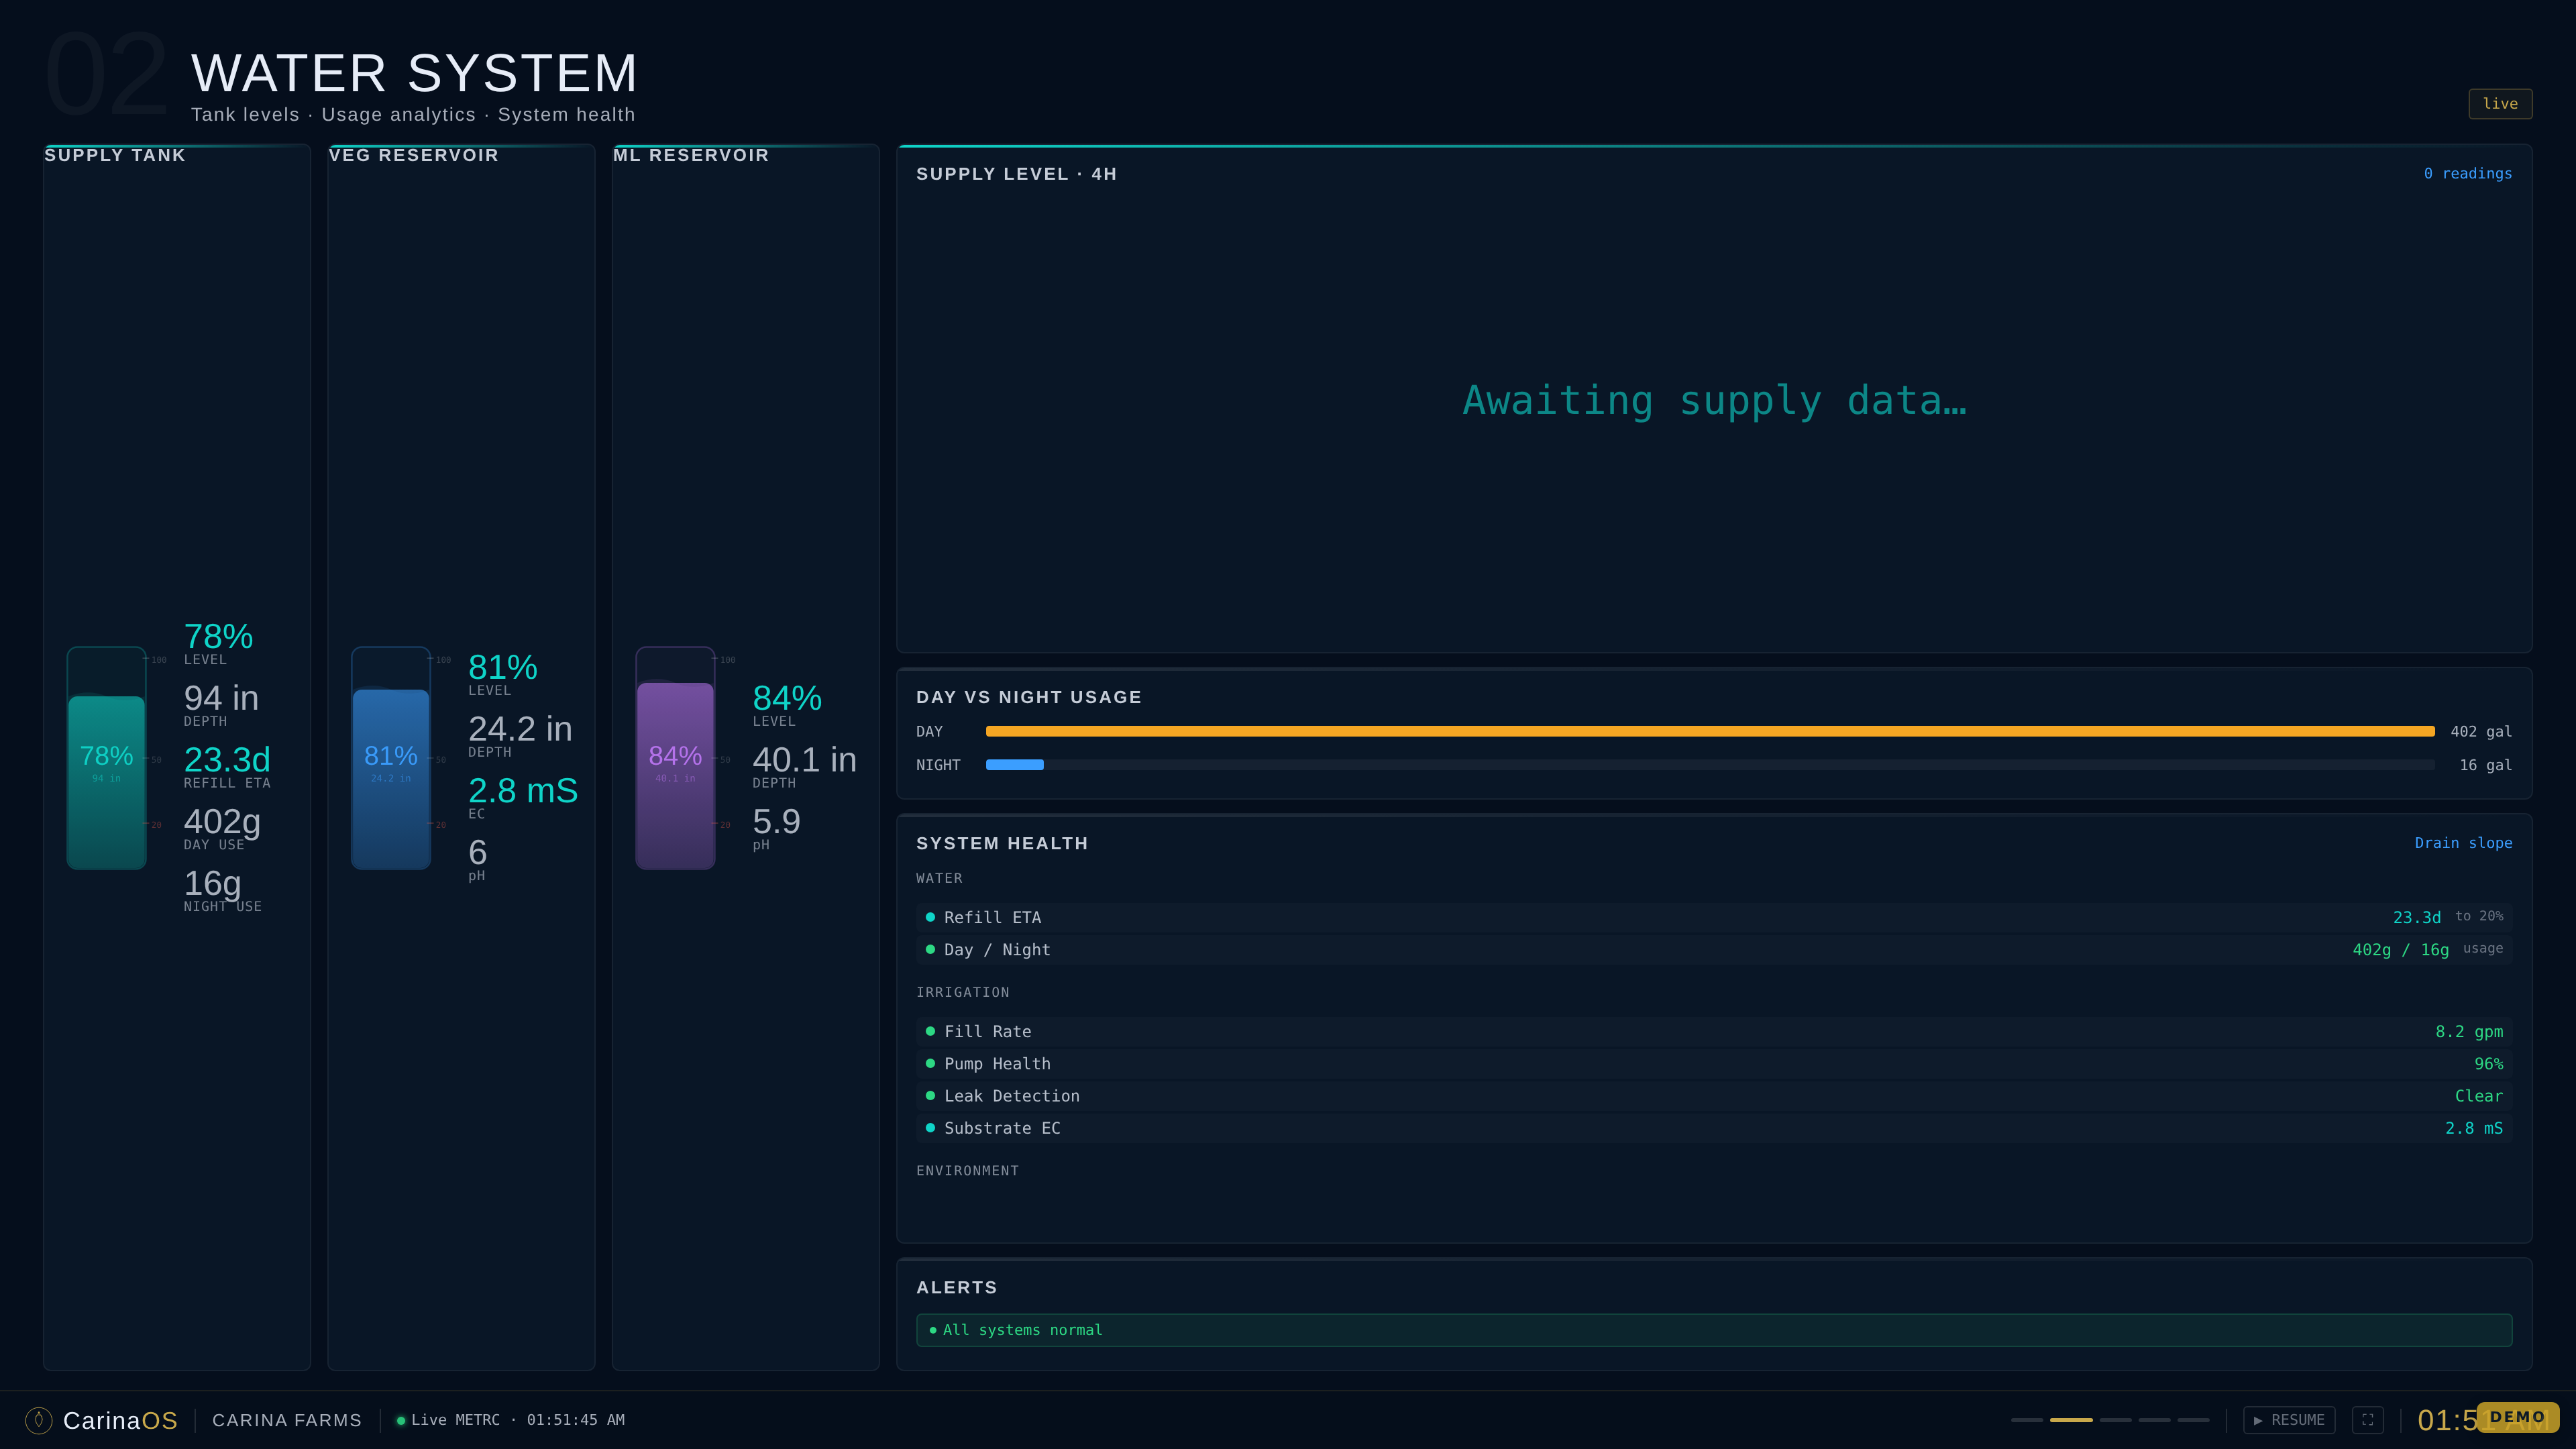2576x1449 pixels.
Task: Click the live badge at top right
Action: pos(2500,104)
